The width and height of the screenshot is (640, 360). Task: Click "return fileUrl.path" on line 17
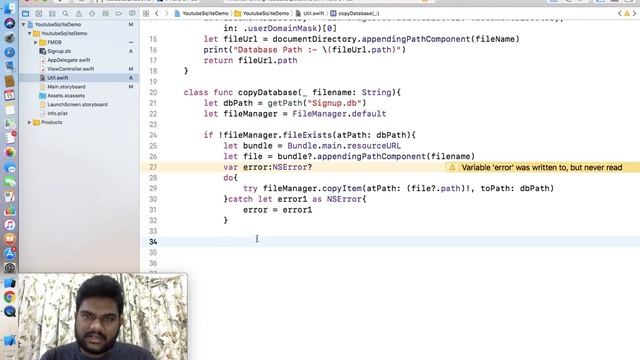(250, 60)
